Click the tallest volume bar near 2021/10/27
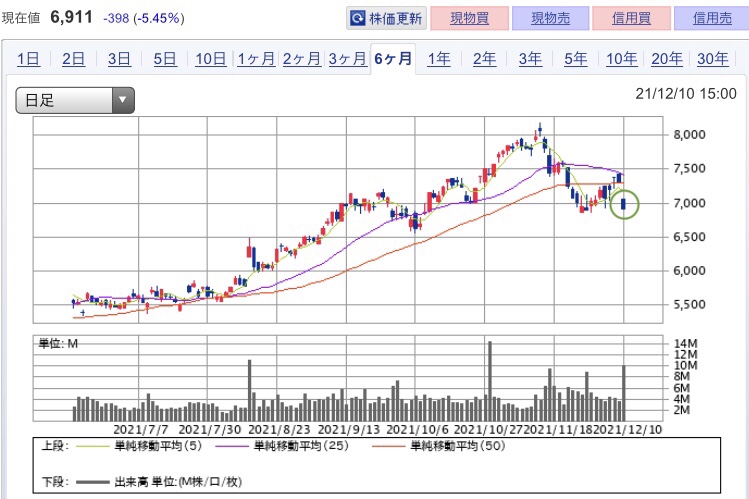The height and width of the screenshot is (499, 749). click(x=490, y=381)
